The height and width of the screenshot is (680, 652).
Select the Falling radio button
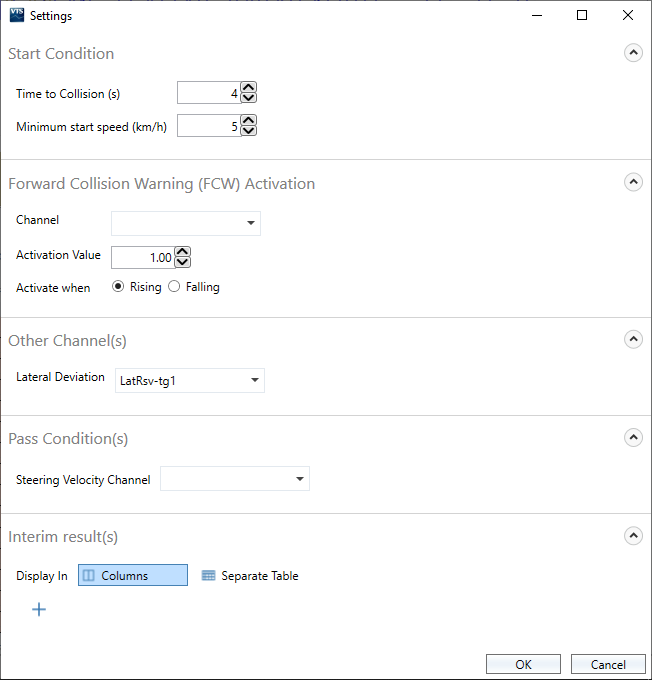174,287
